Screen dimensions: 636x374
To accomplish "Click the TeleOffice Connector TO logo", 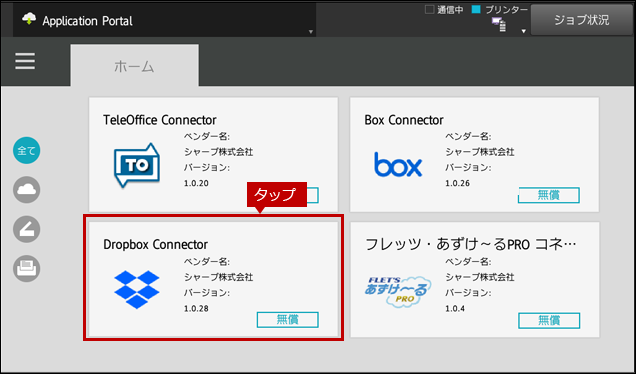I will point(137,165).
